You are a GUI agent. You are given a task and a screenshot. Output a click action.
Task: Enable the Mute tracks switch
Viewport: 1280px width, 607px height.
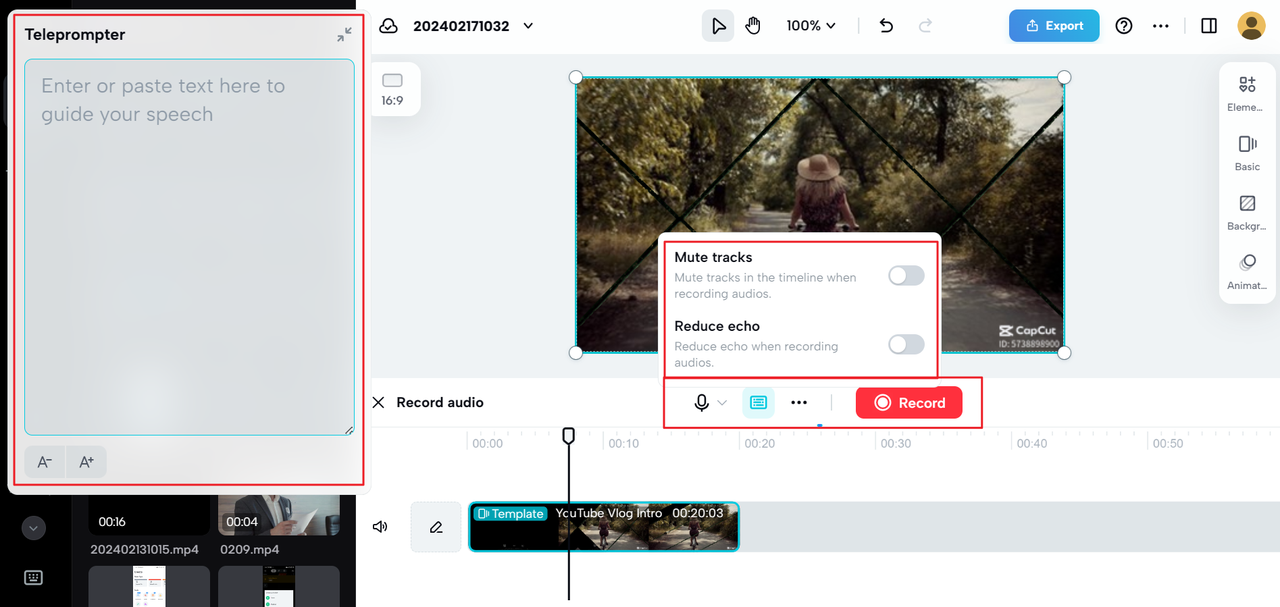(x=906, y=275)
